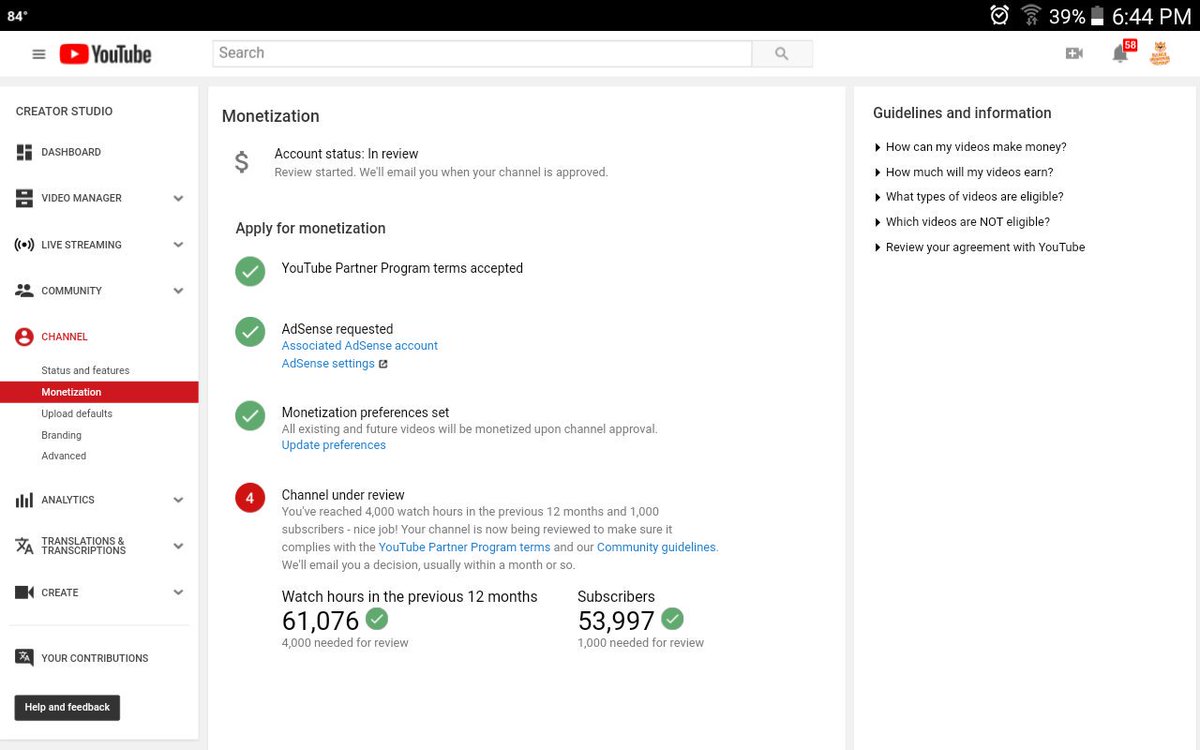Open the hamburger guide menu
This screenshot has height=750, width=1200.
coord(39,54)
